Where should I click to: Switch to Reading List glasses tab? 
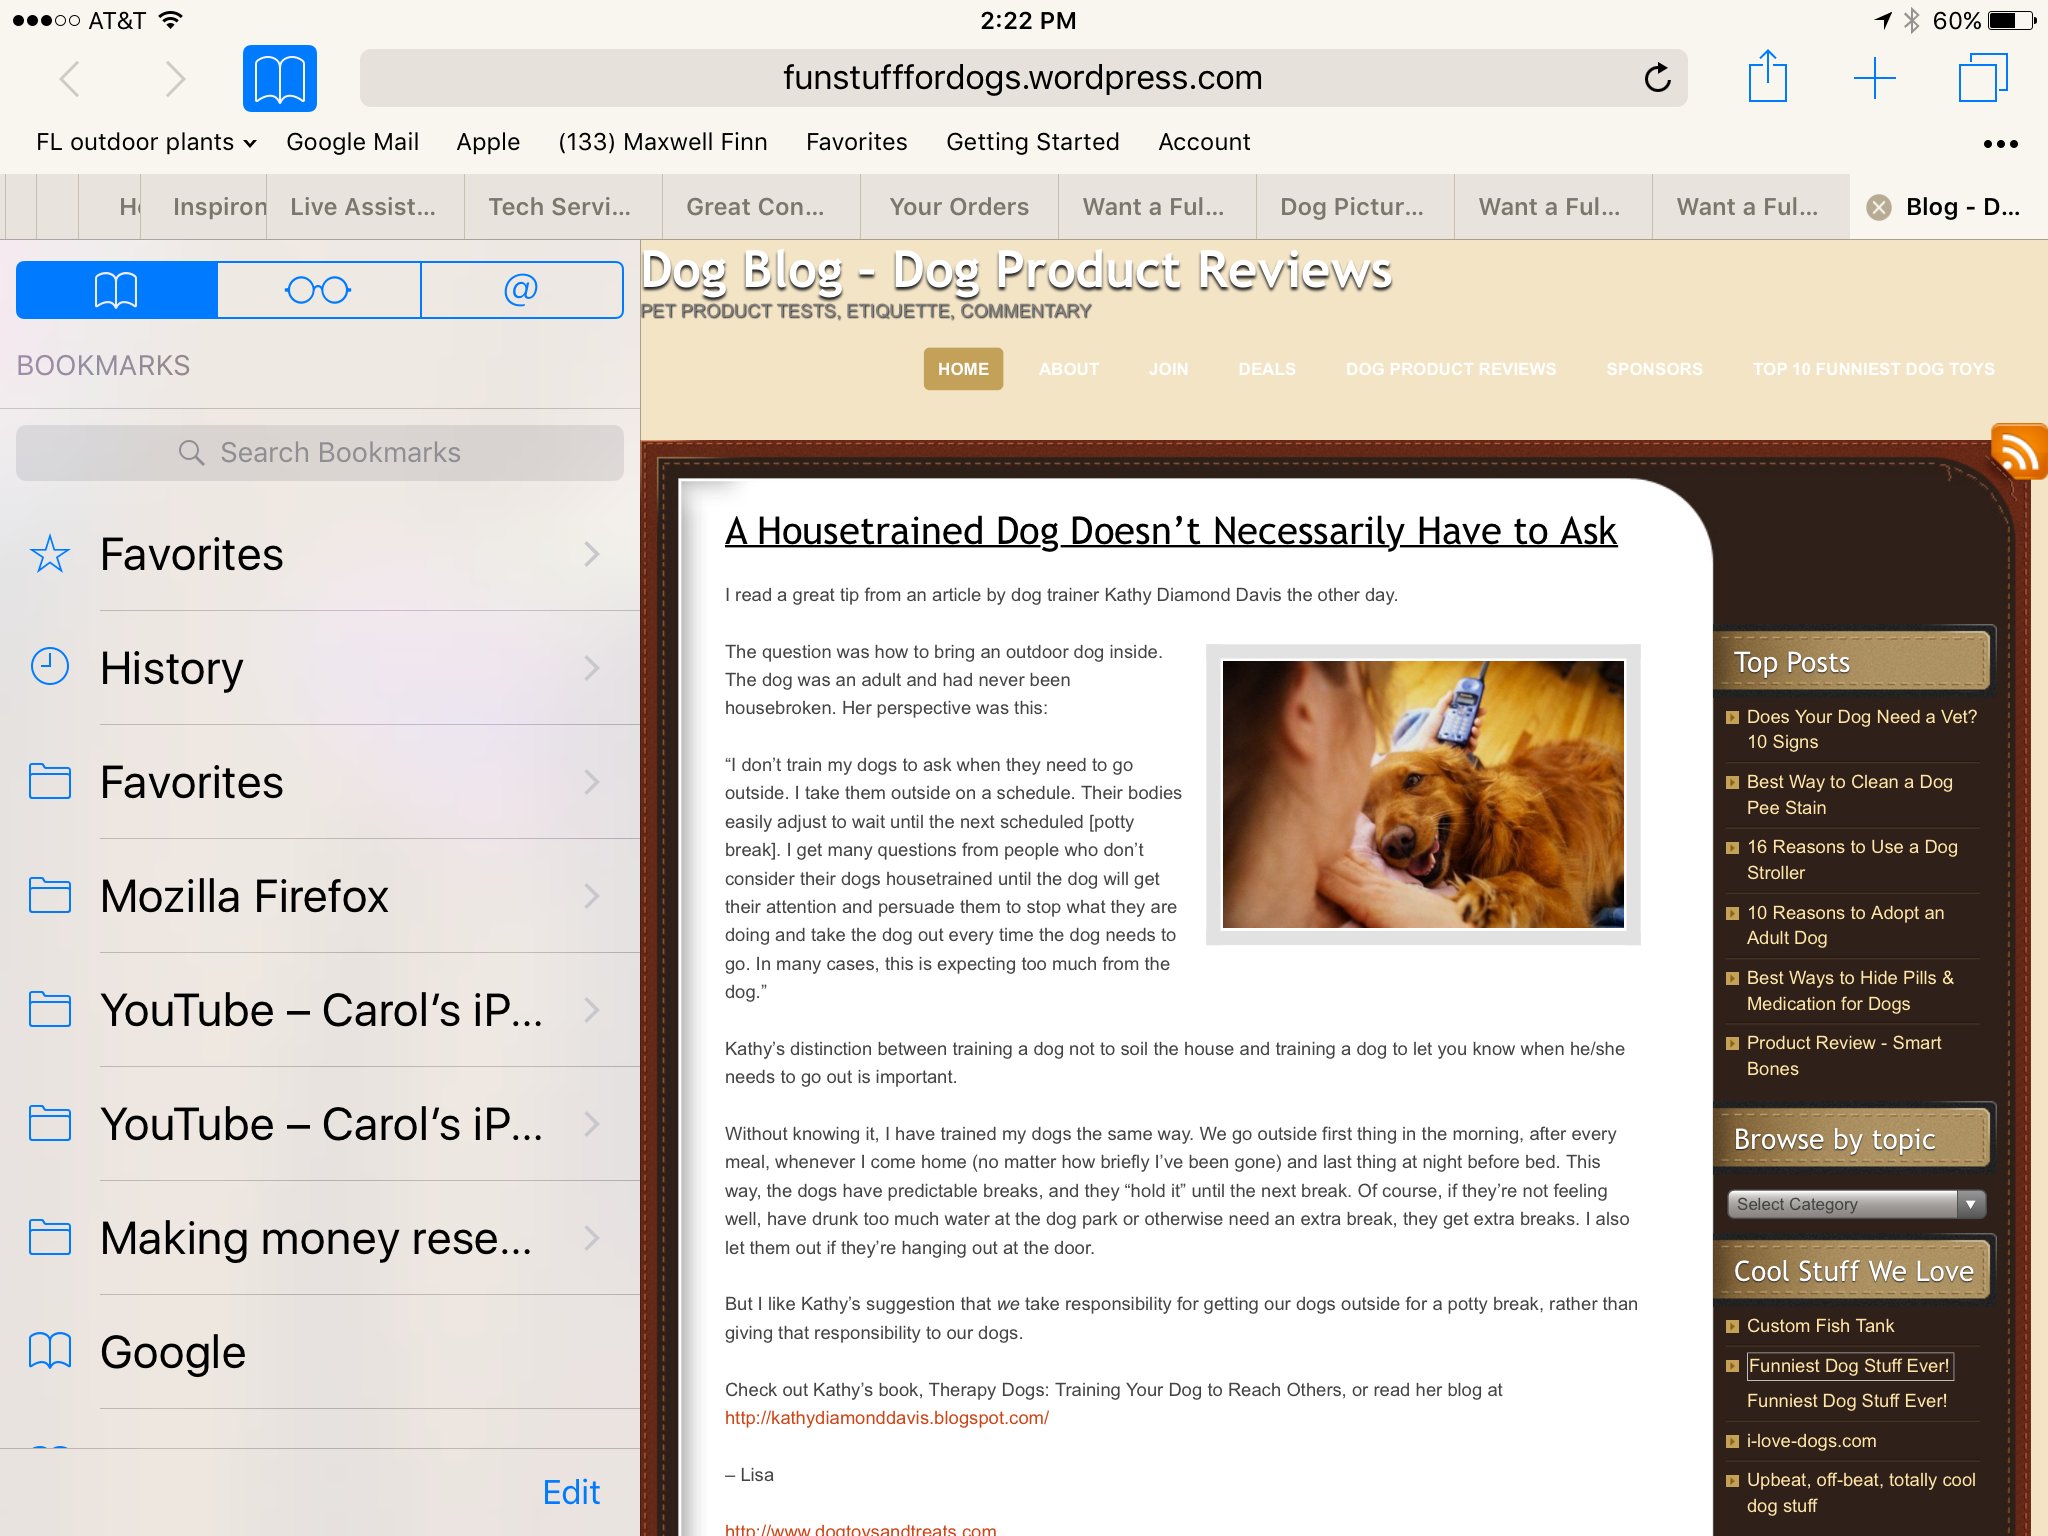point(319,290)
